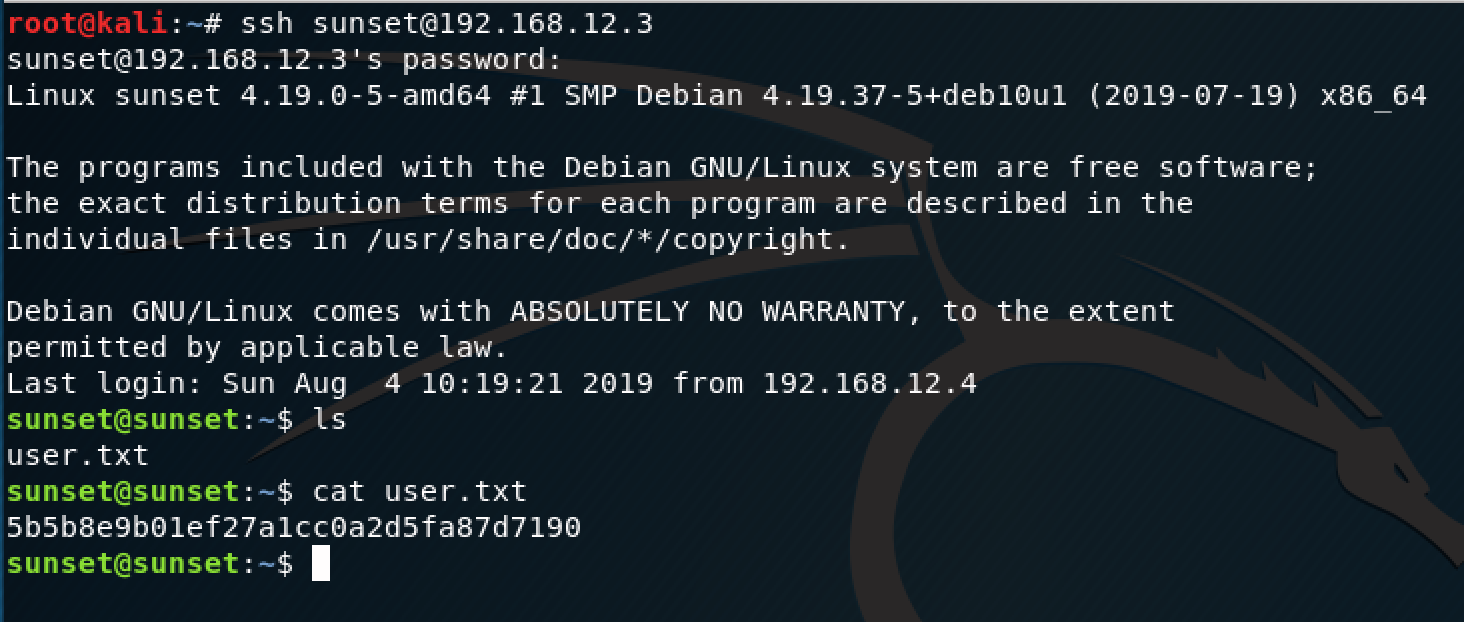1464x622 pixels.
Task: Click the Last login timestamp line
Action: pyautogui.click(x=491, y=384)
